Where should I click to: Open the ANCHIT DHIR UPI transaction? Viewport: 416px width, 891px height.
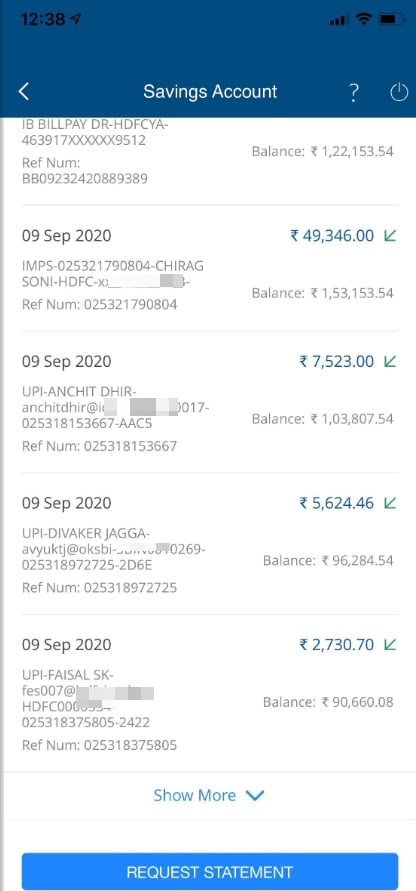pyautogui.click(x=210, y=402)
